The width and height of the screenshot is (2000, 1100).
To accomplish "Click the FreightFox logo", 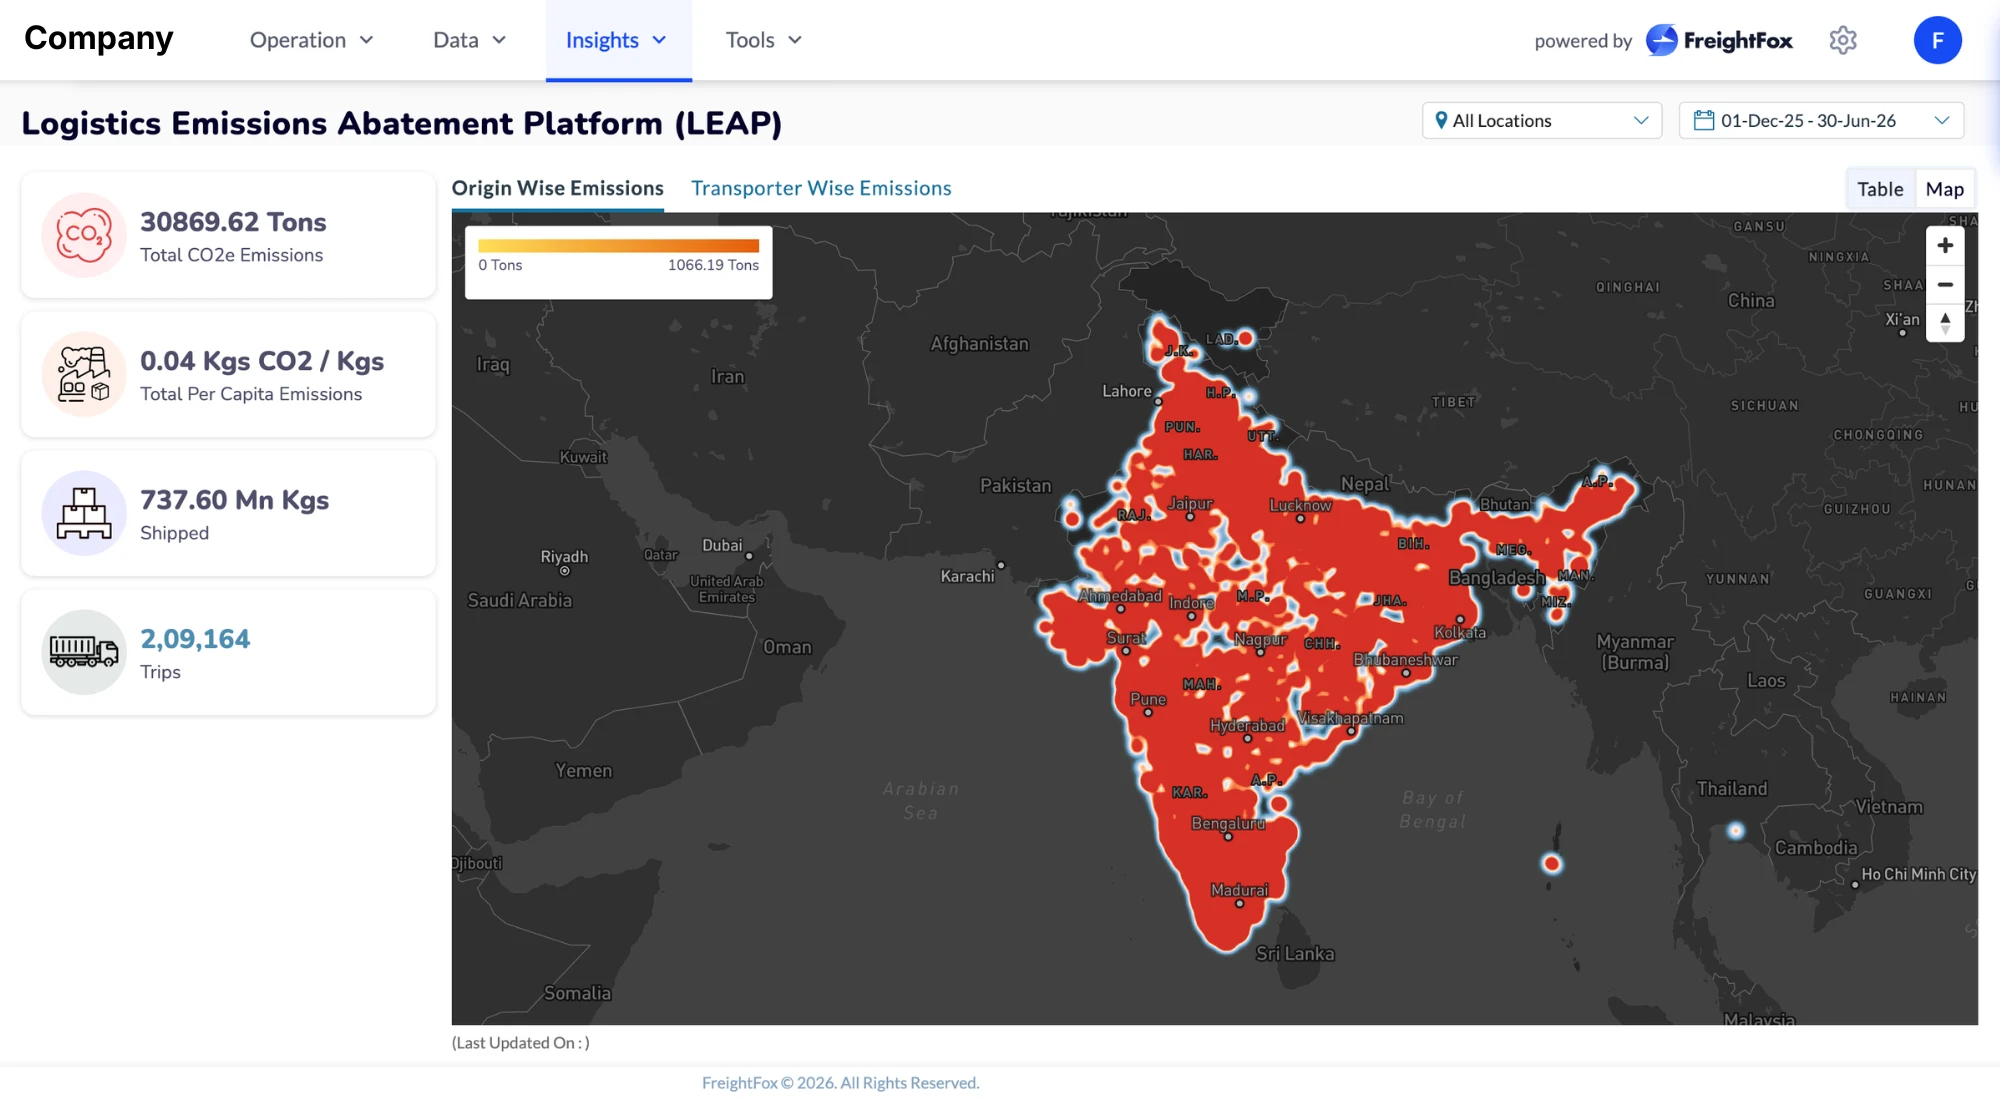I will click(x=1719, y=40).
